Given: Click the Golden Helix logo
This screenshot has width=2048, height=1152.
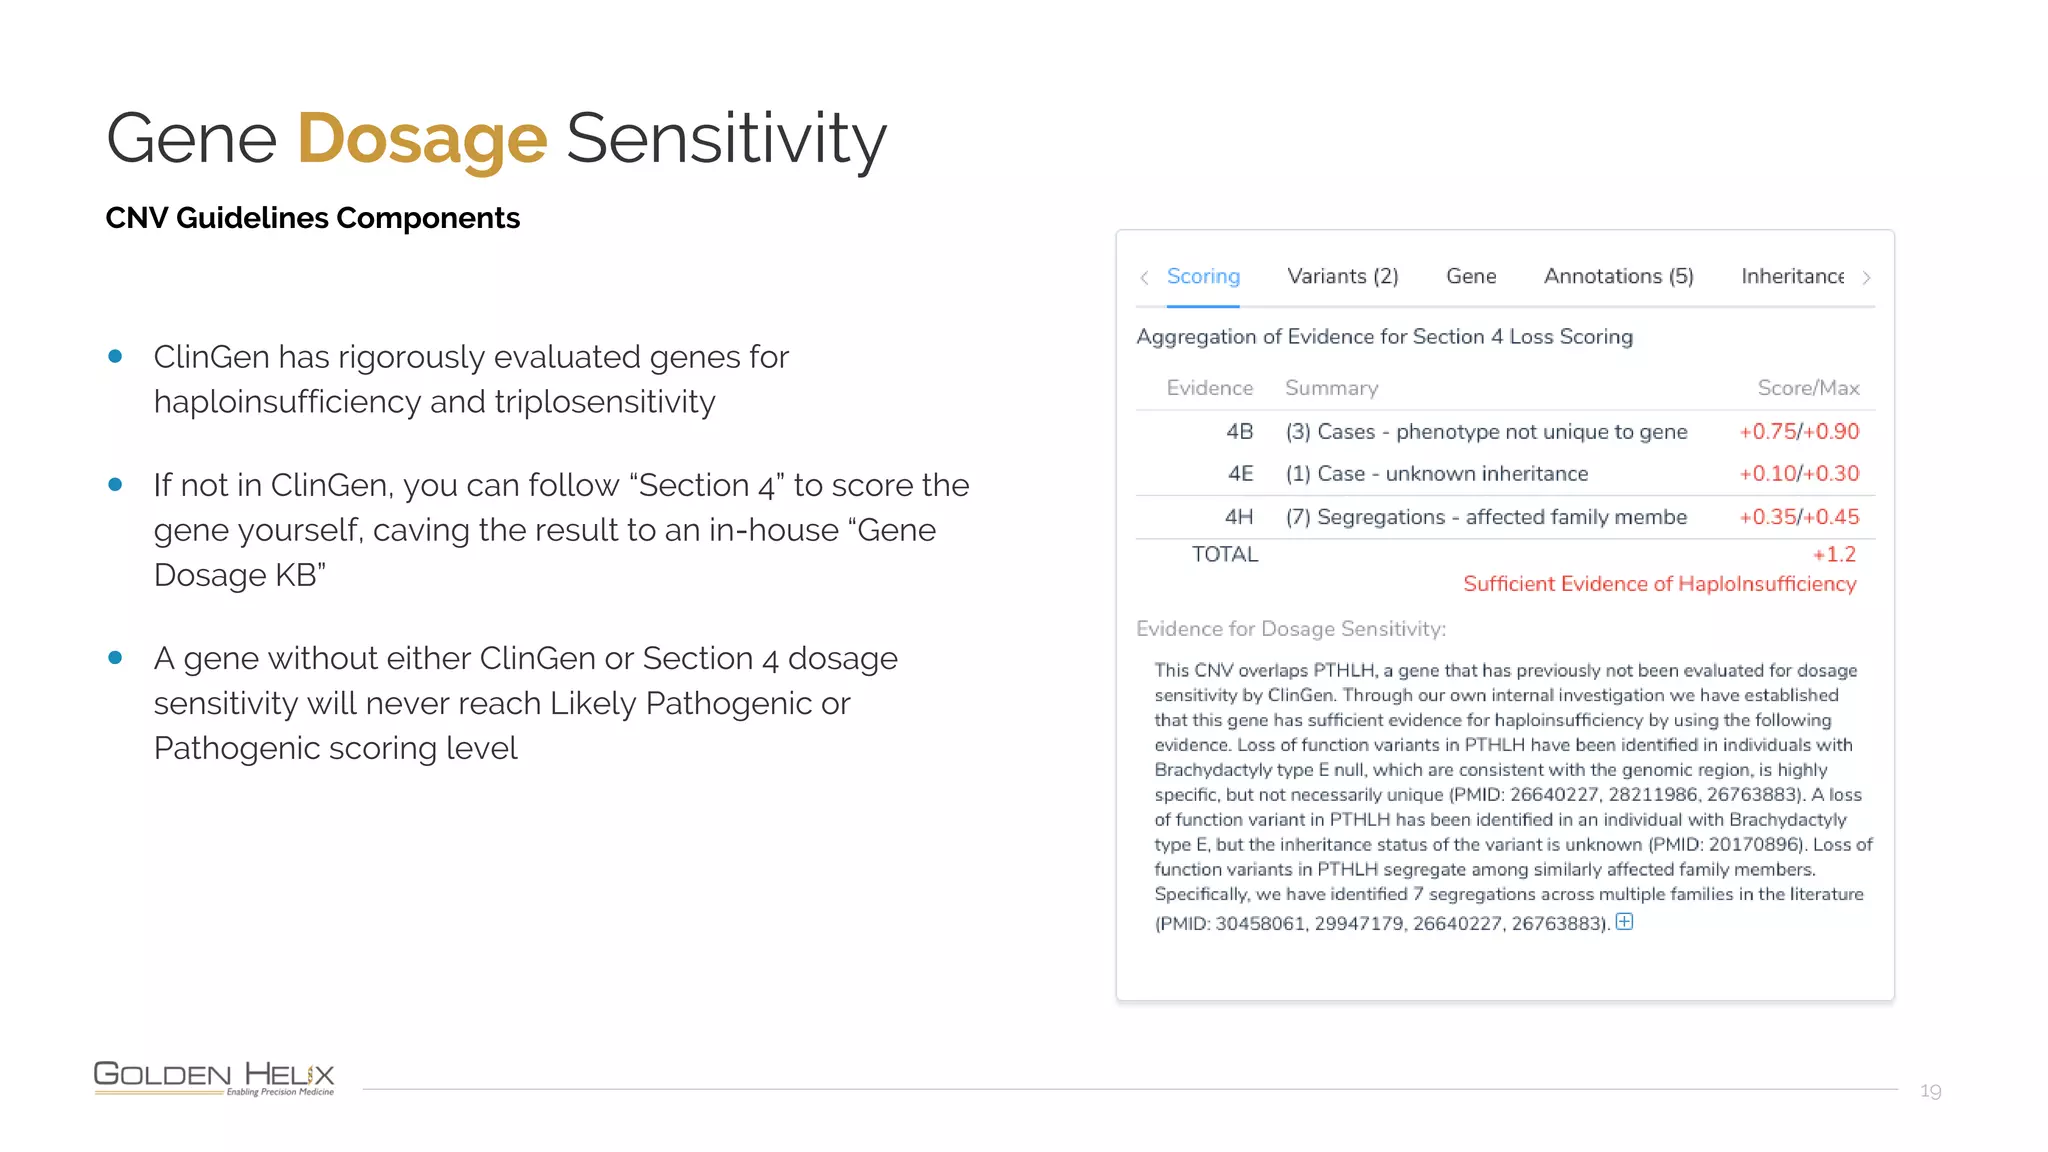Looking at the screenshot, I should tap(214, 1077).
